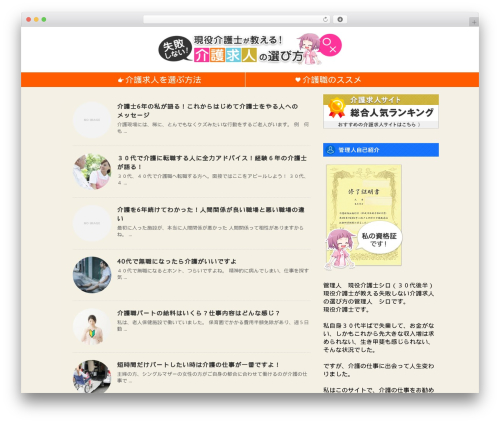Viewport: 500px width, 423px height.
Task: Click the medal icon on ranking banner
Action: (336, 107)
